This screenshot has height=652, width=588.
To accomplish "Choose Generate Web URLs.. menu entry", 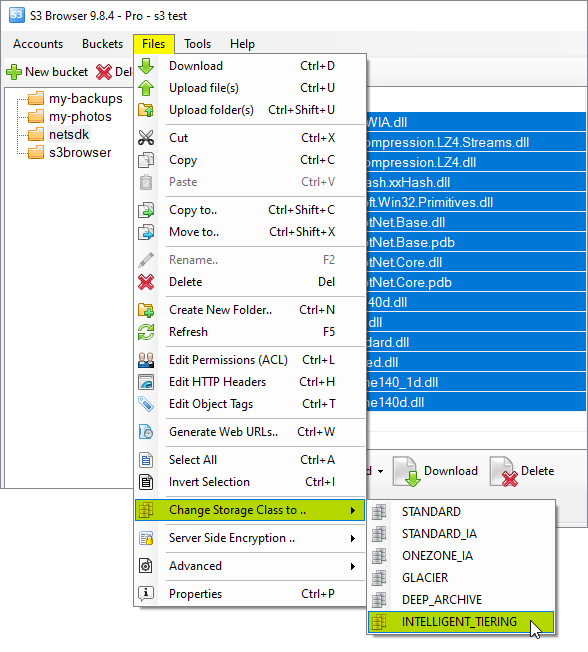I will (250, 432).
